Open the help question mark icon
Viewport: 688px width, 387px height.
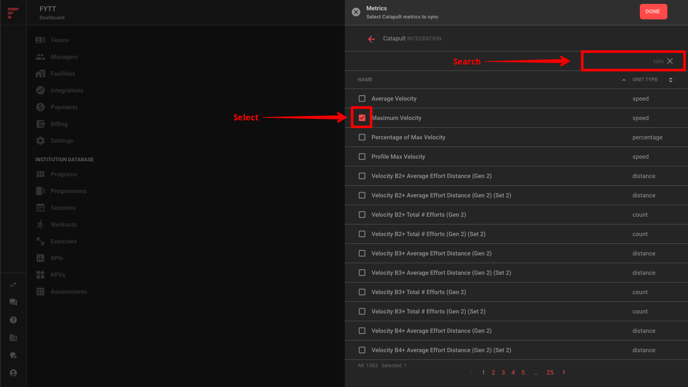point(13,320)
